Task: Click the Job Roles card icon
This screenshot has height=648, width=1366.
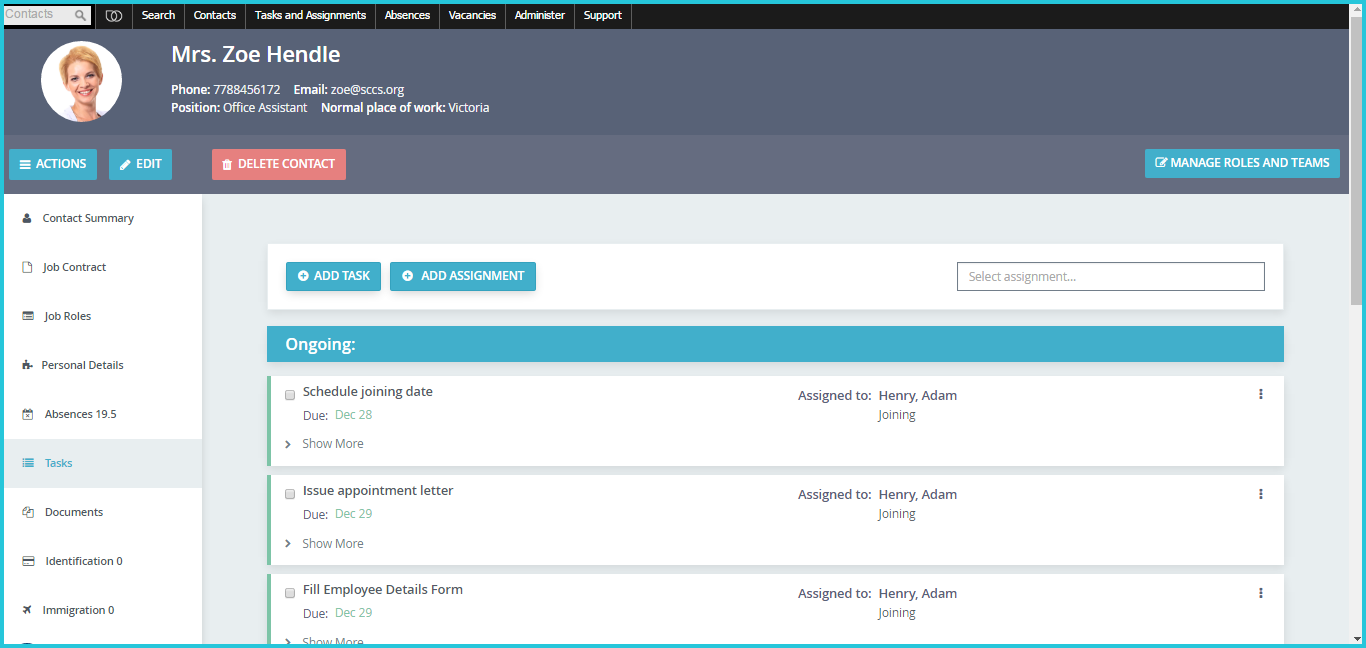Action: (28, 316)
